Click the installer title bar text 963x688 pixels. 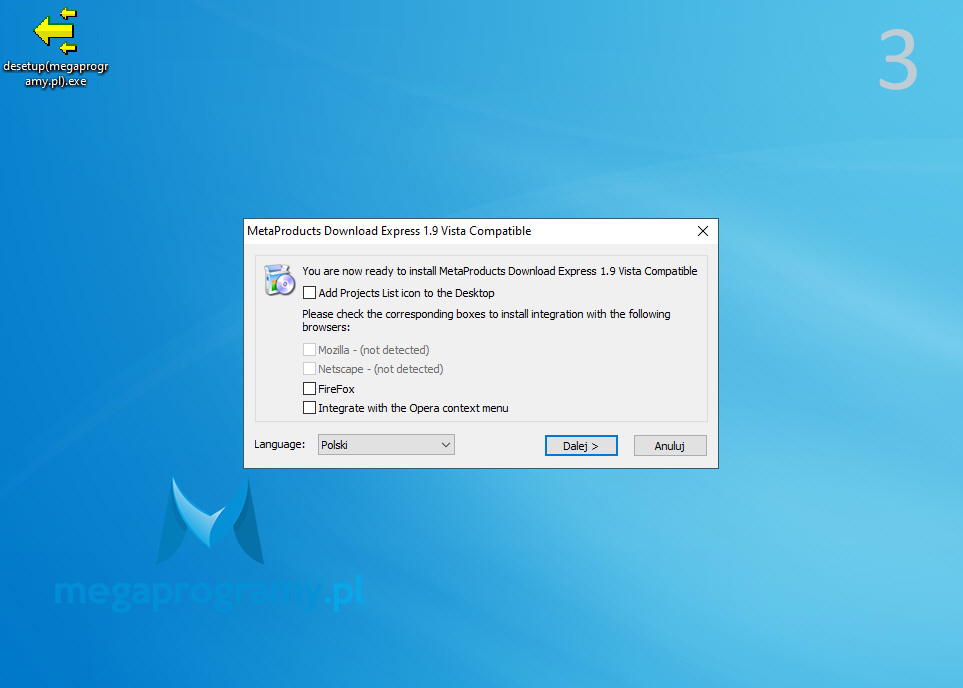tap(389, 231)
